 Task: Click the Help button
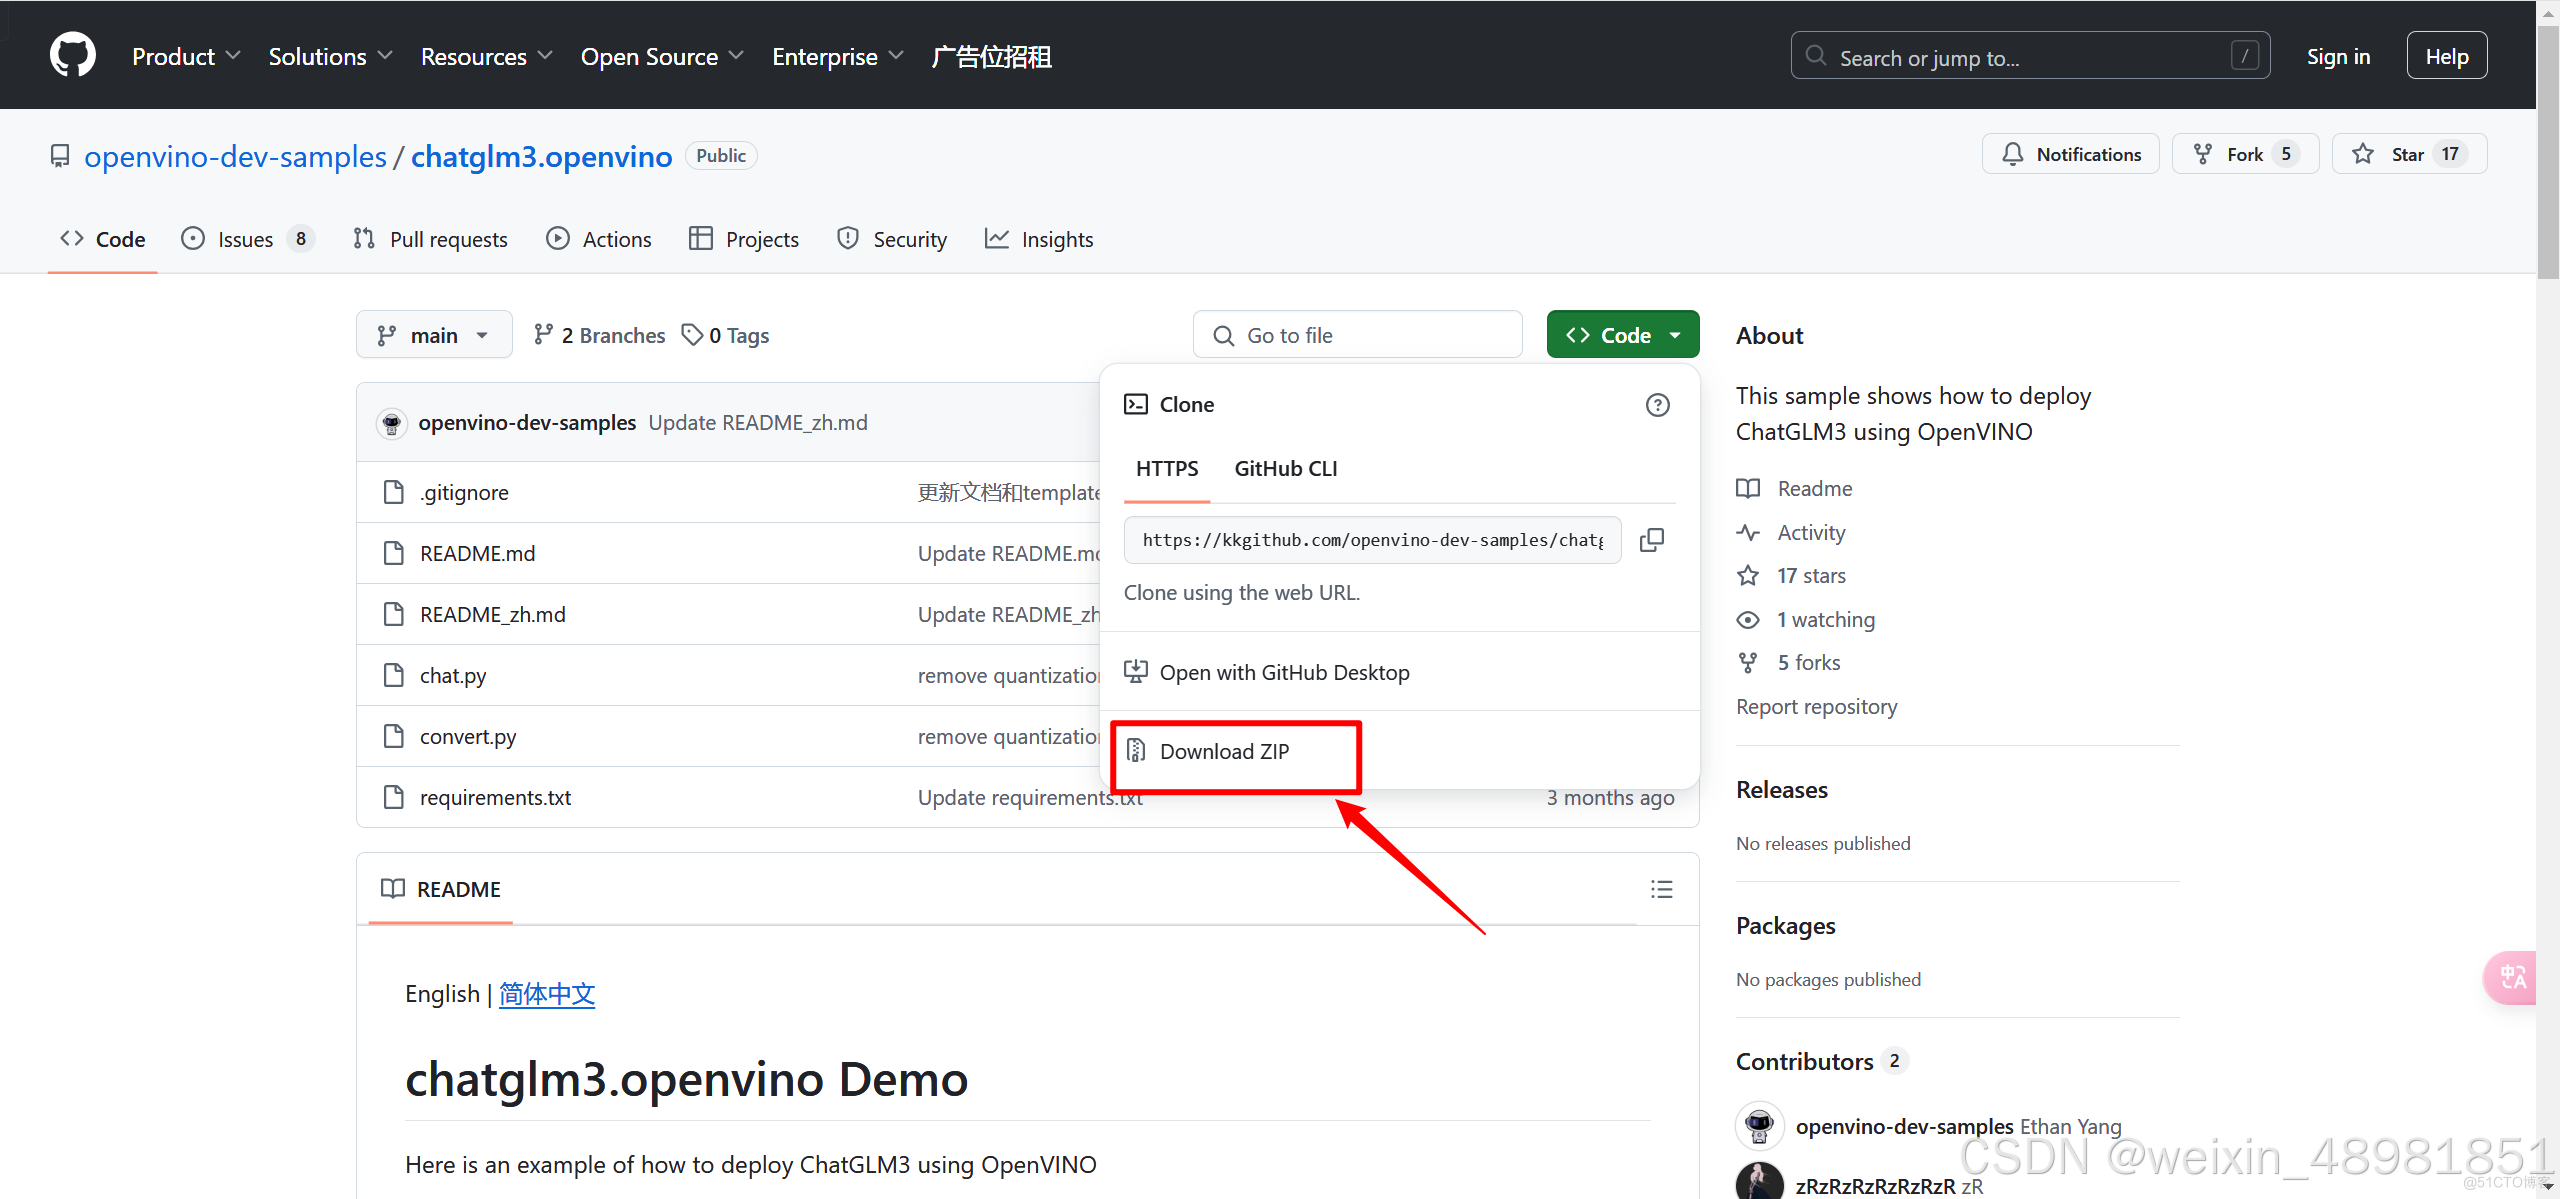pyautogui.click(x=2446, y=56)
